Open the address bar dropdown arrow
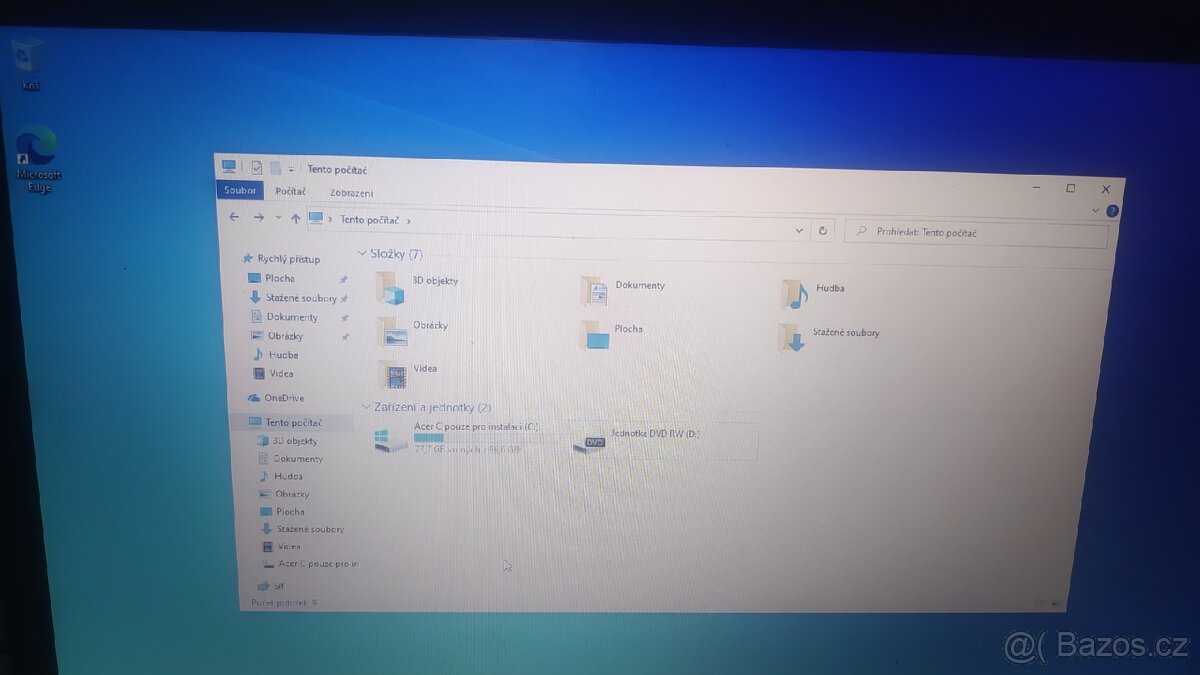1200x675 pixels. [799, 230]
